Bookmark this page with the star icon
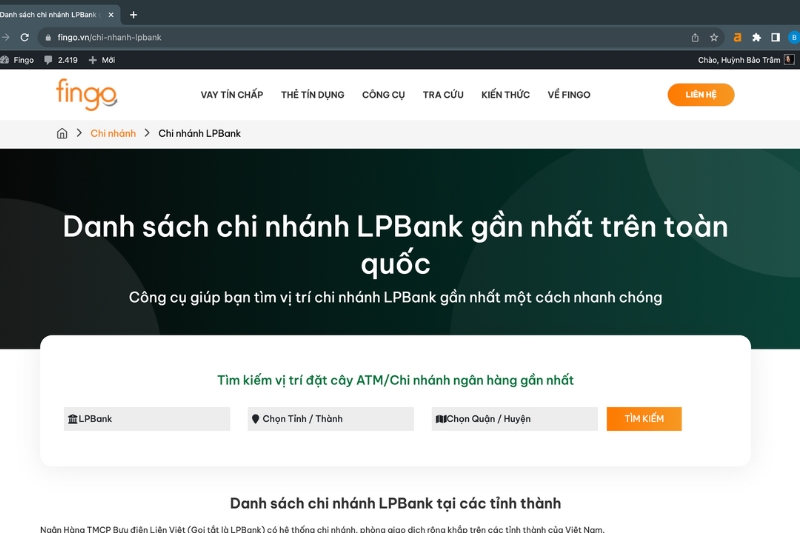The width and height of the screenshot is (800, 533). (x=714, y=37)
